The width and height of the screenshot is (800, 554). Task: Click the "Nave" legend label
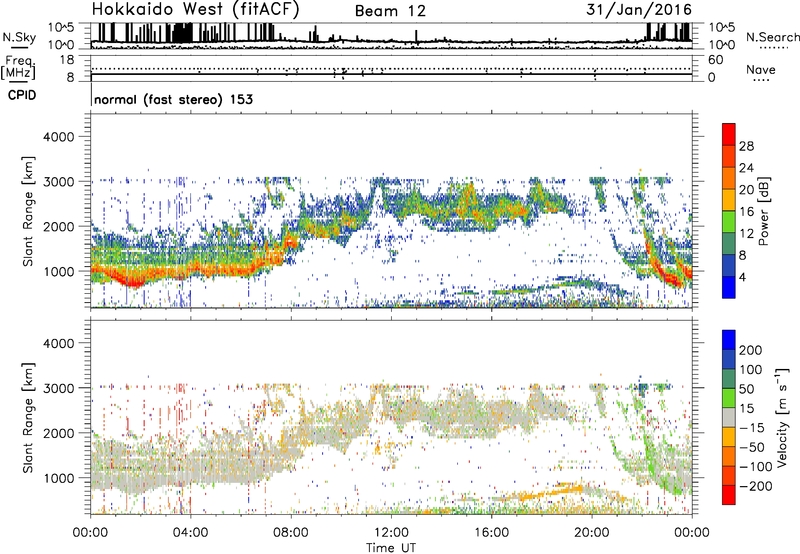(x=761, y=69)
